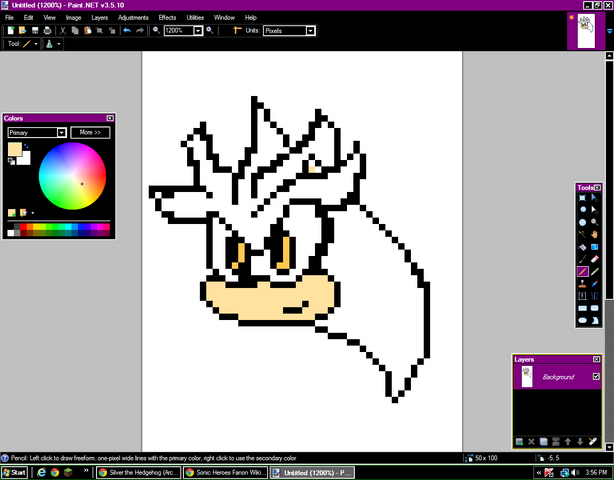Switch to Sonic Heroes Fanon Wiki window
Screen dimensions: 614x480
[x=226, y=473]
